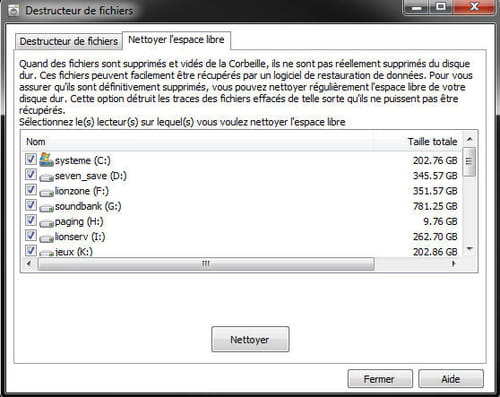Click the Nettoyer button

tap(250, 339)
